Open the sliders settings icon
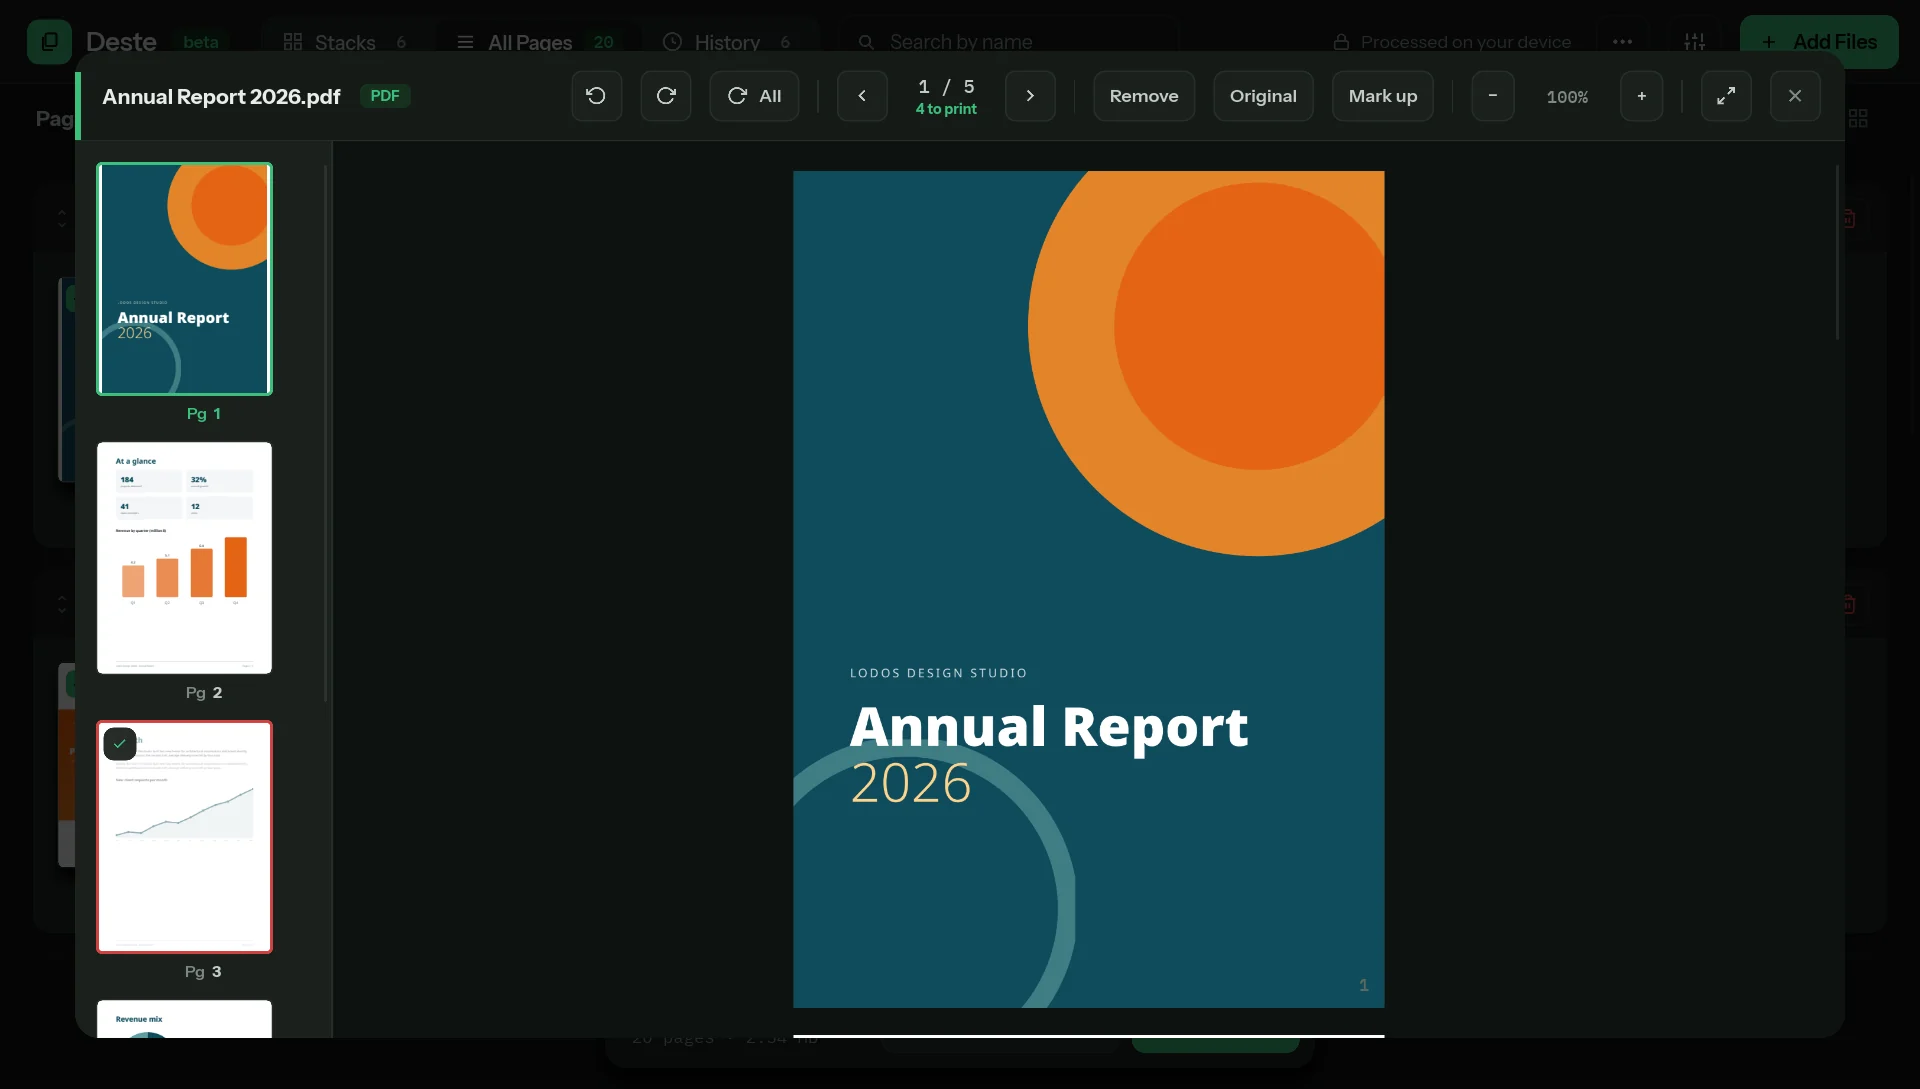 tap(1695, 42)
